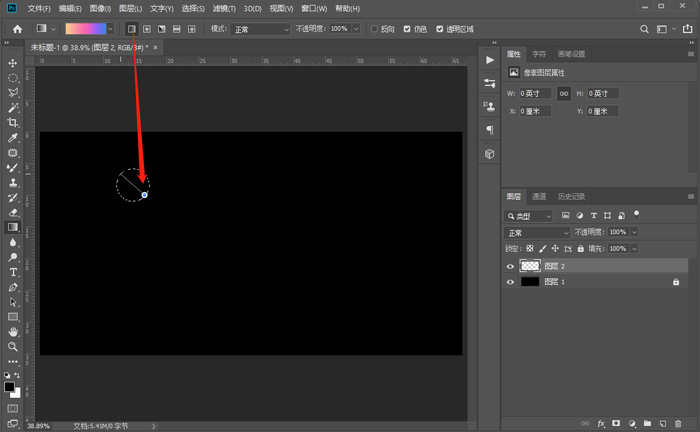Toggle the 透明区域 (Transparency) checkbox
Image resolution: width=700 pixels, height=432 pixels.
coord(440,29)
